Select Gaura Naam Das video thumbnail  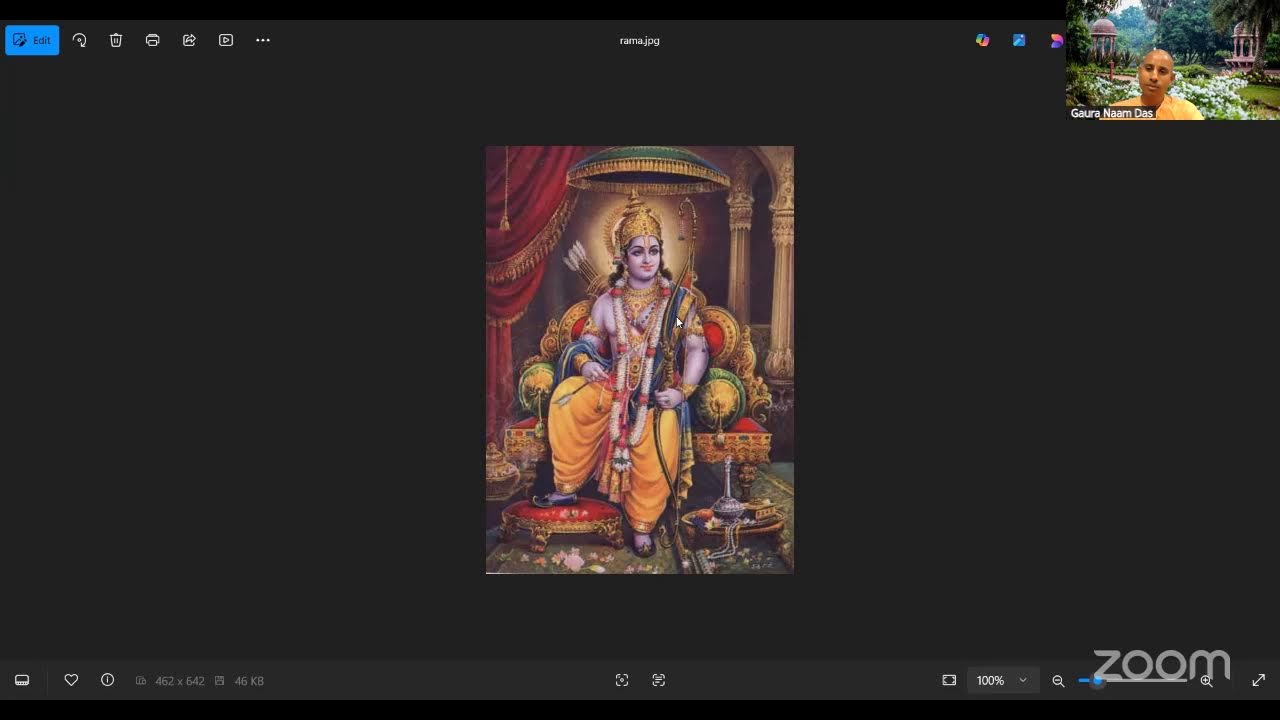coord(1173,60)
